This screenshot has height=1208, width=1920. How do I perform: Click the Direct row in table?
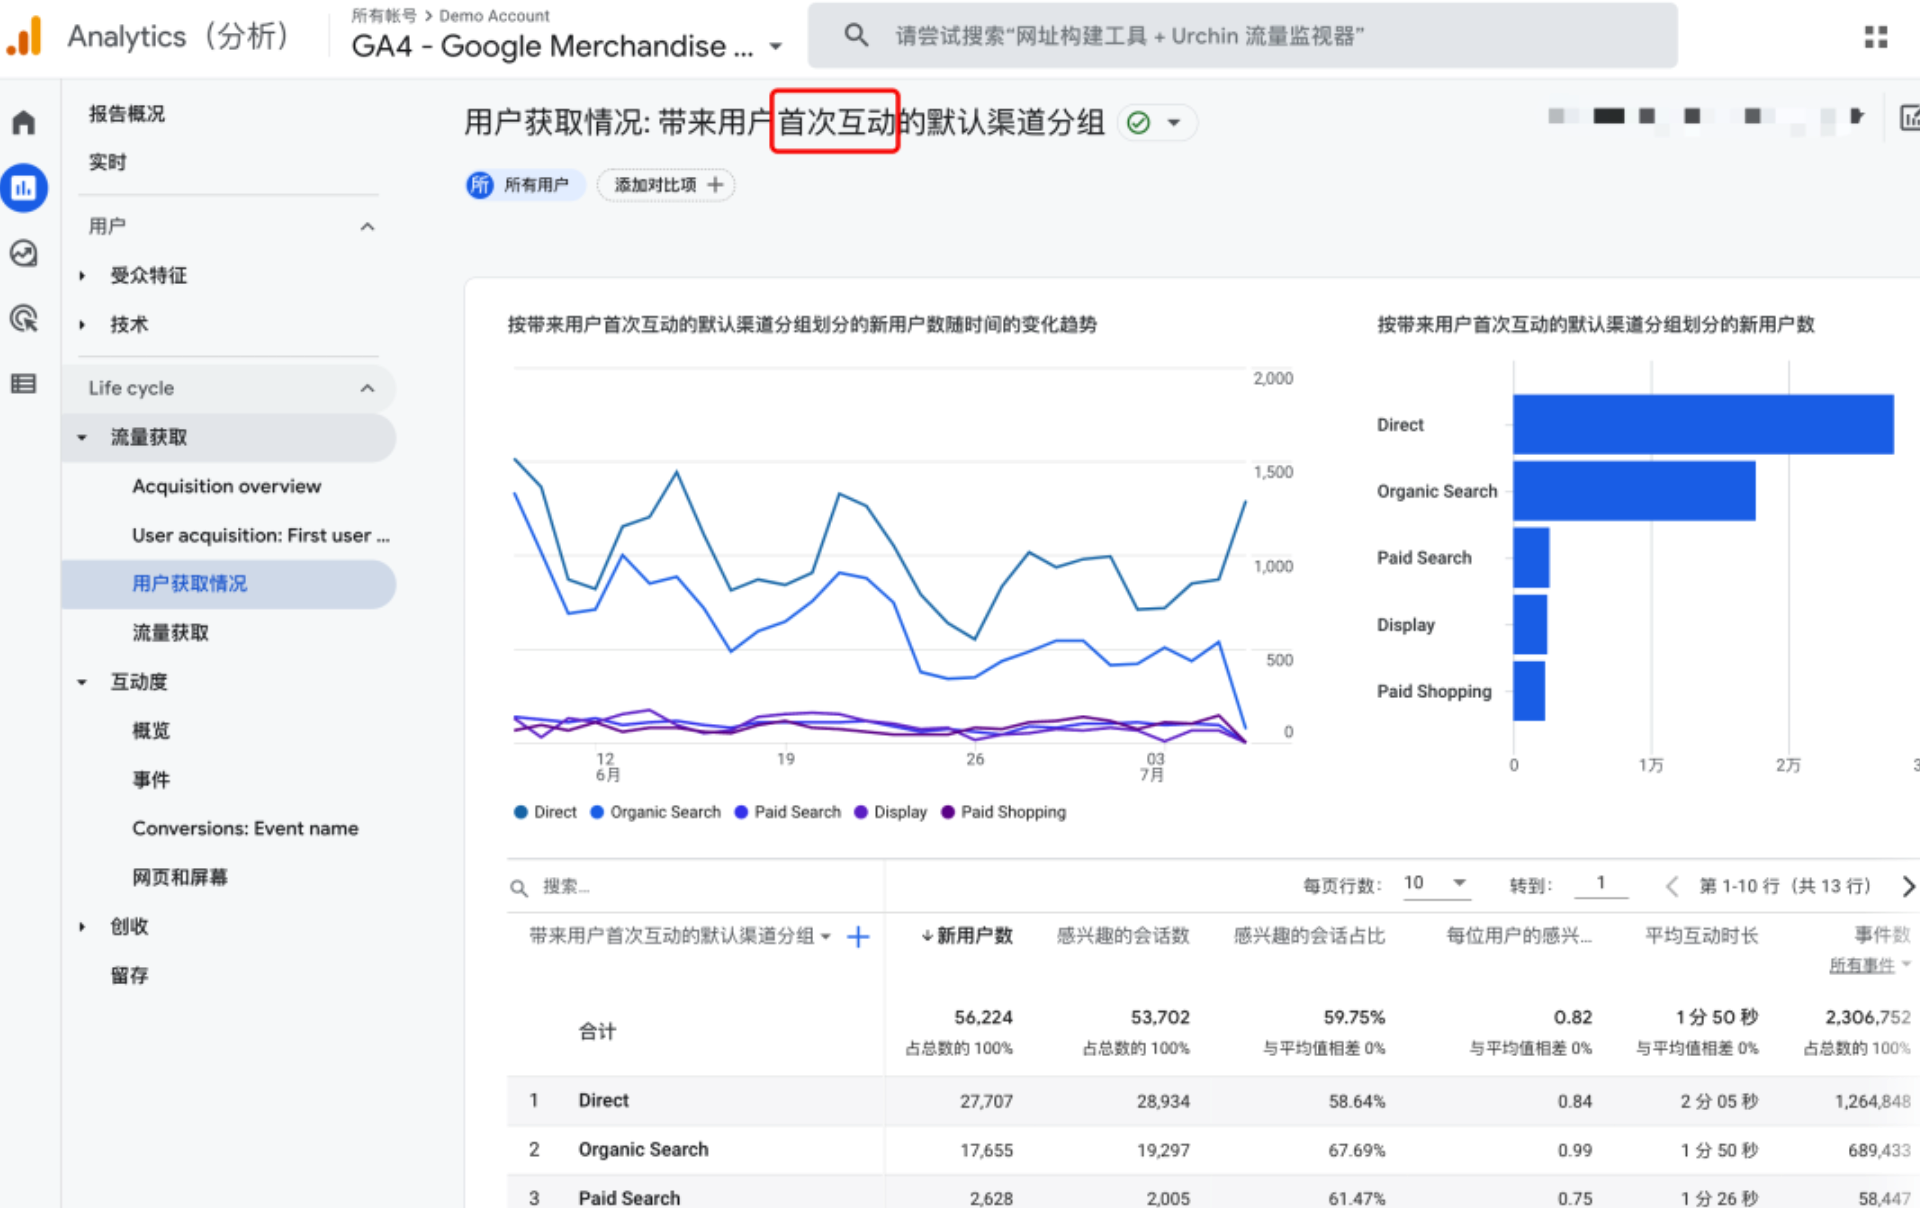[1213, 1101]
